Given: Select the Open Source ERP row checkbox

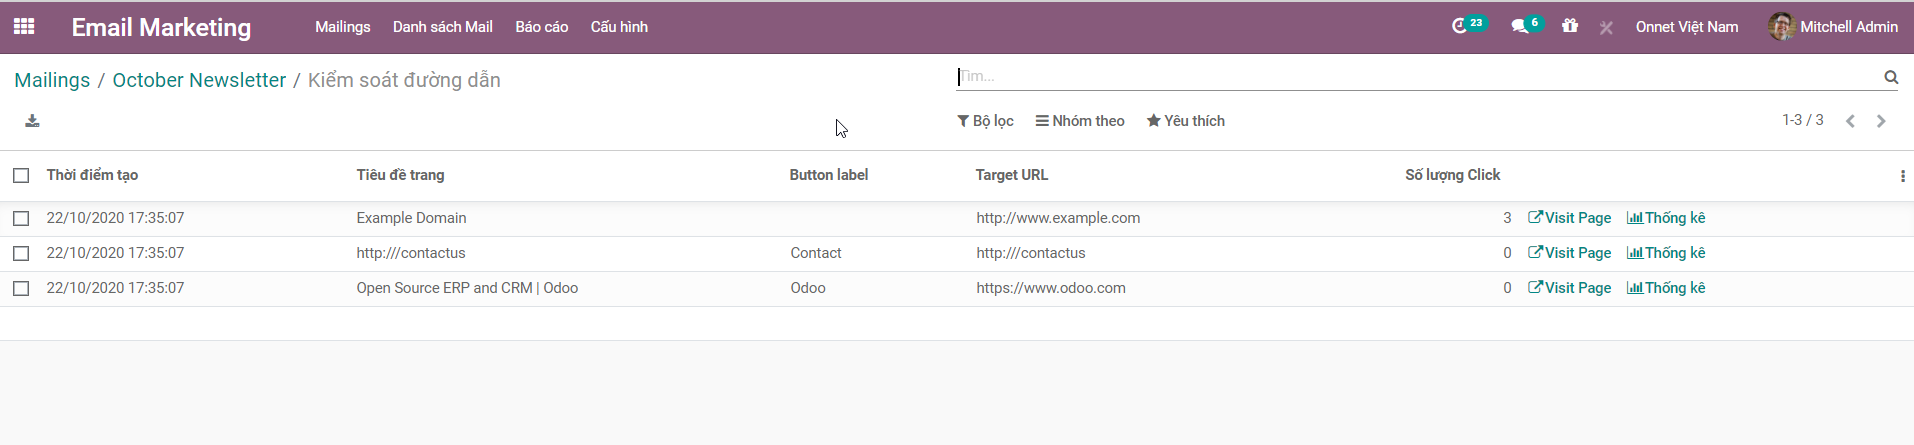Looking at the screenshot, I should point(21,288).
